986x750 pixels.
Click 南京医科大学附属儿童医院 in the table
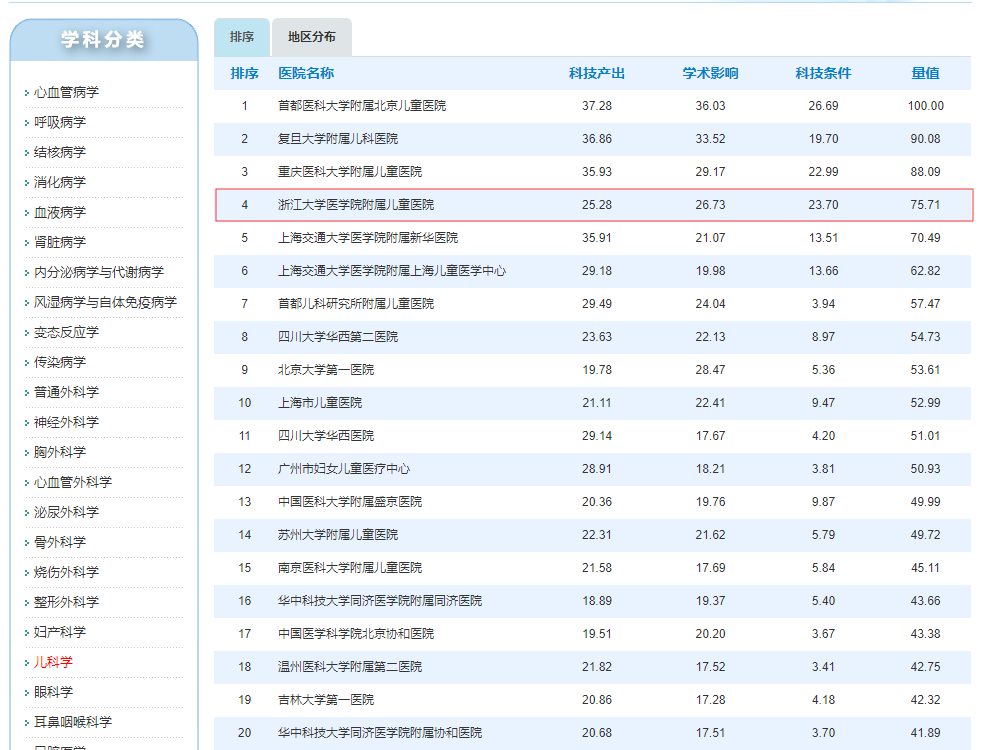click(350, 568)
